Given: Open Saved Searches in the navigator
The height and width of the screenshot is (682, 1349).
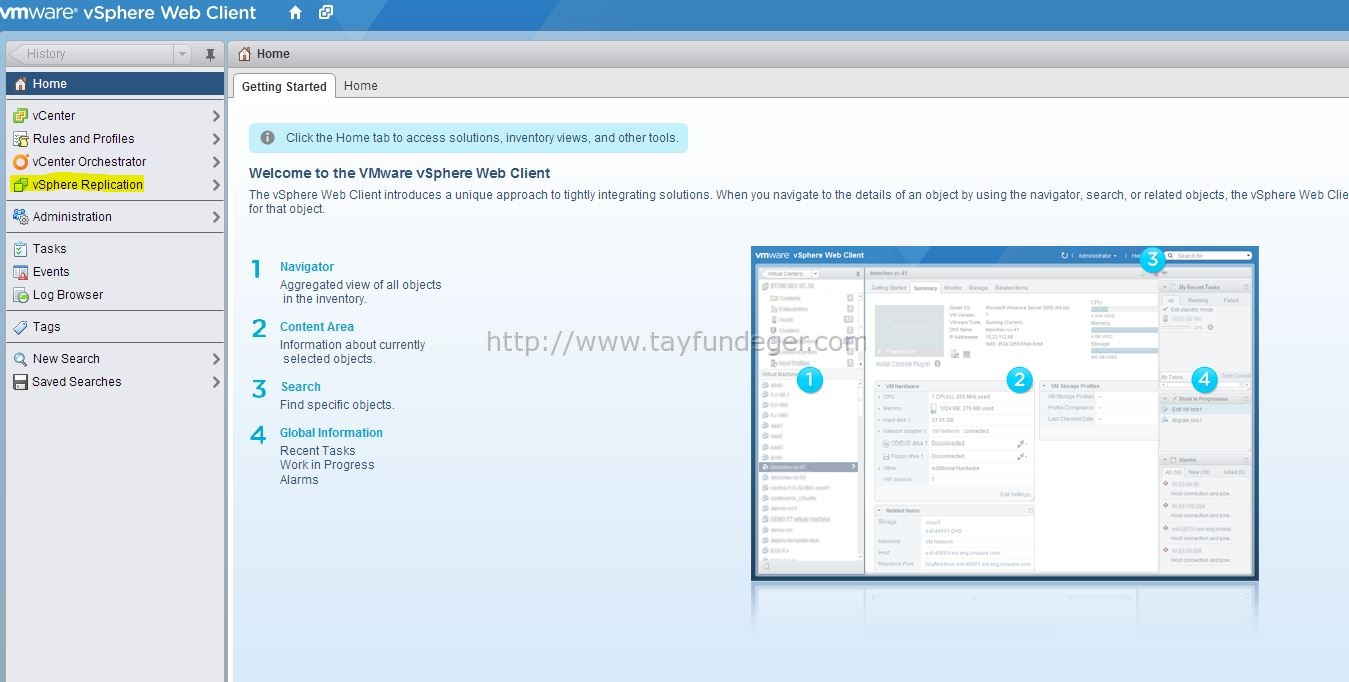Looking at the screenshot, I should tap(115, 382).
